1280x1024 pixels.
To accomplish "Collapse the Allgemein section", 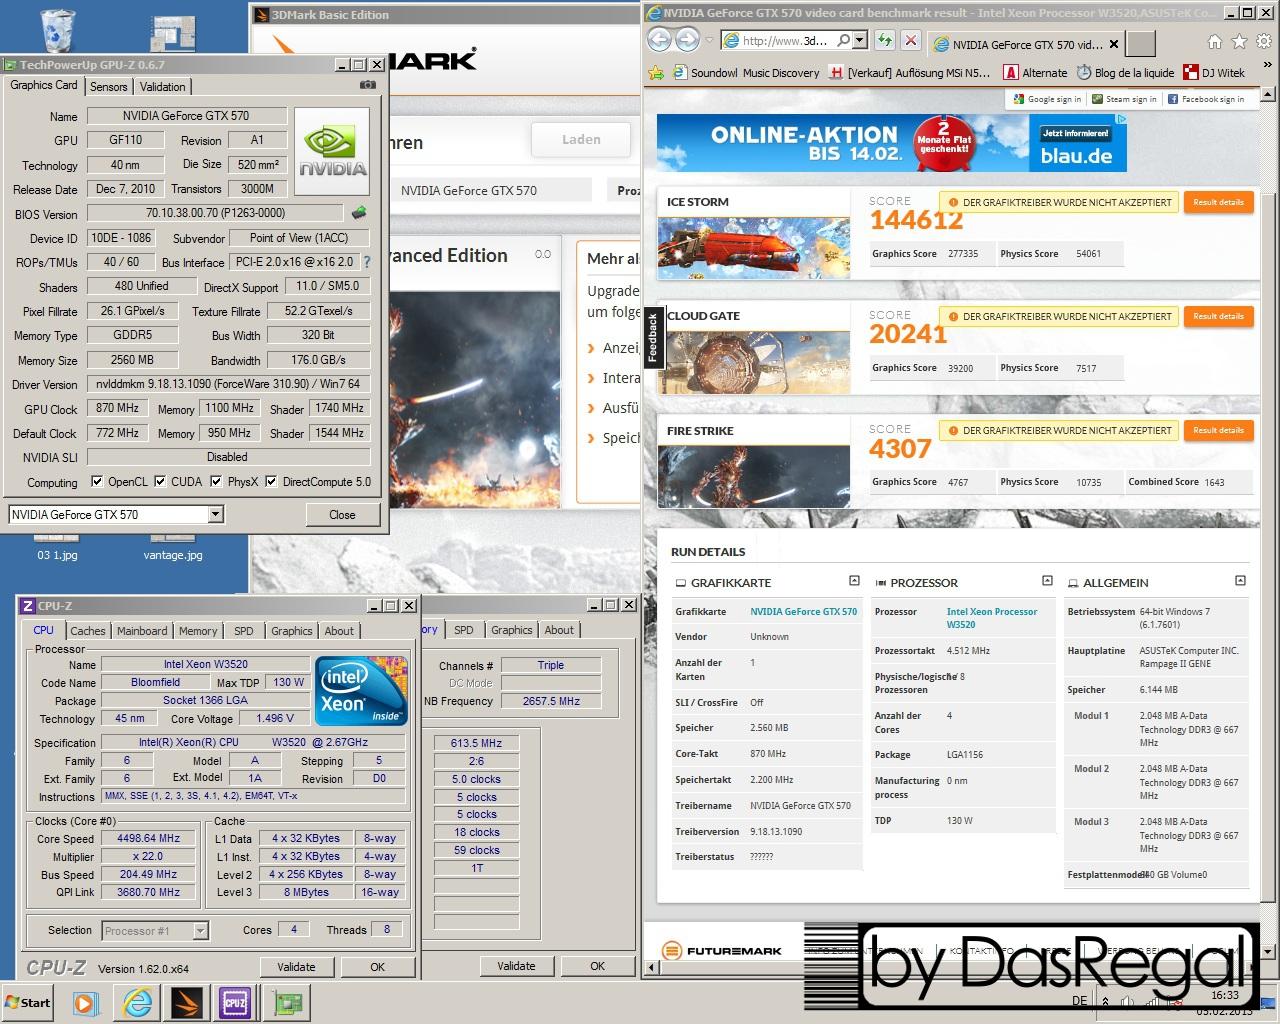I will click(1240, 581).
